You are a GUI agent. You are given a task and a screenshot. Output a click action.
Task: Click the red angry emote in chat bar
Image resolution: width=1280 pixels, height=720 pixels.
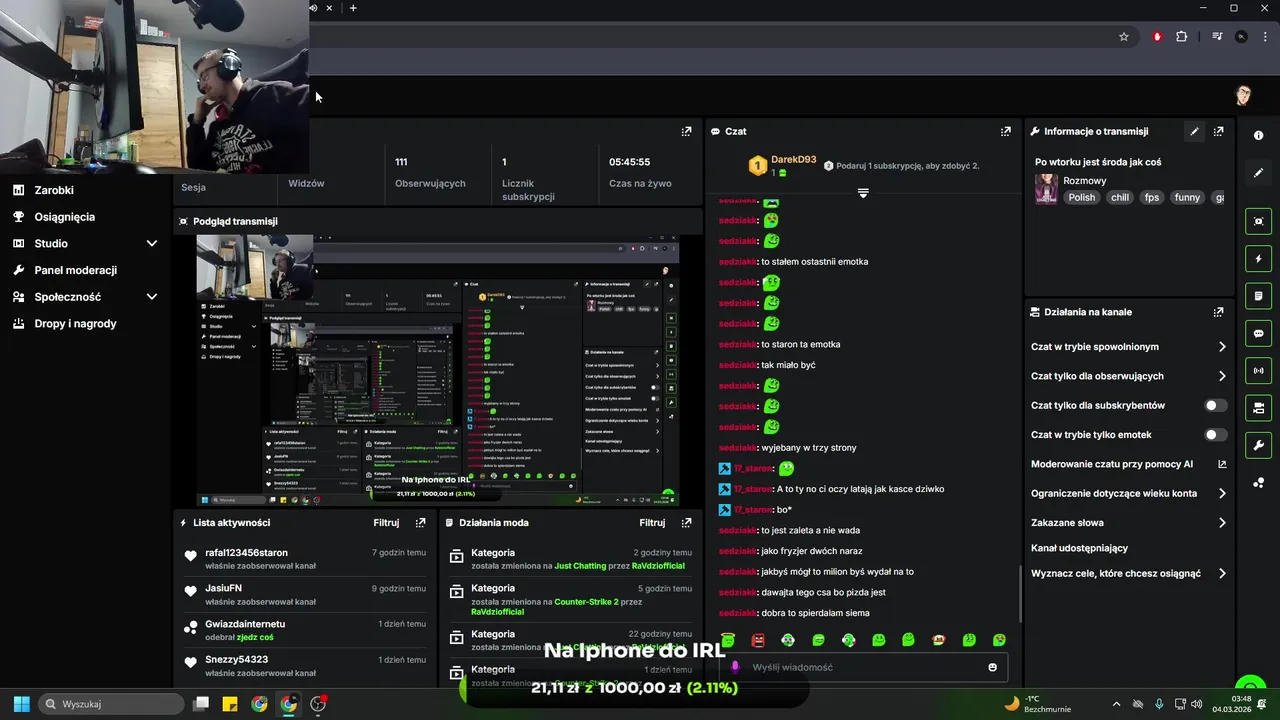tap(758, 640)
